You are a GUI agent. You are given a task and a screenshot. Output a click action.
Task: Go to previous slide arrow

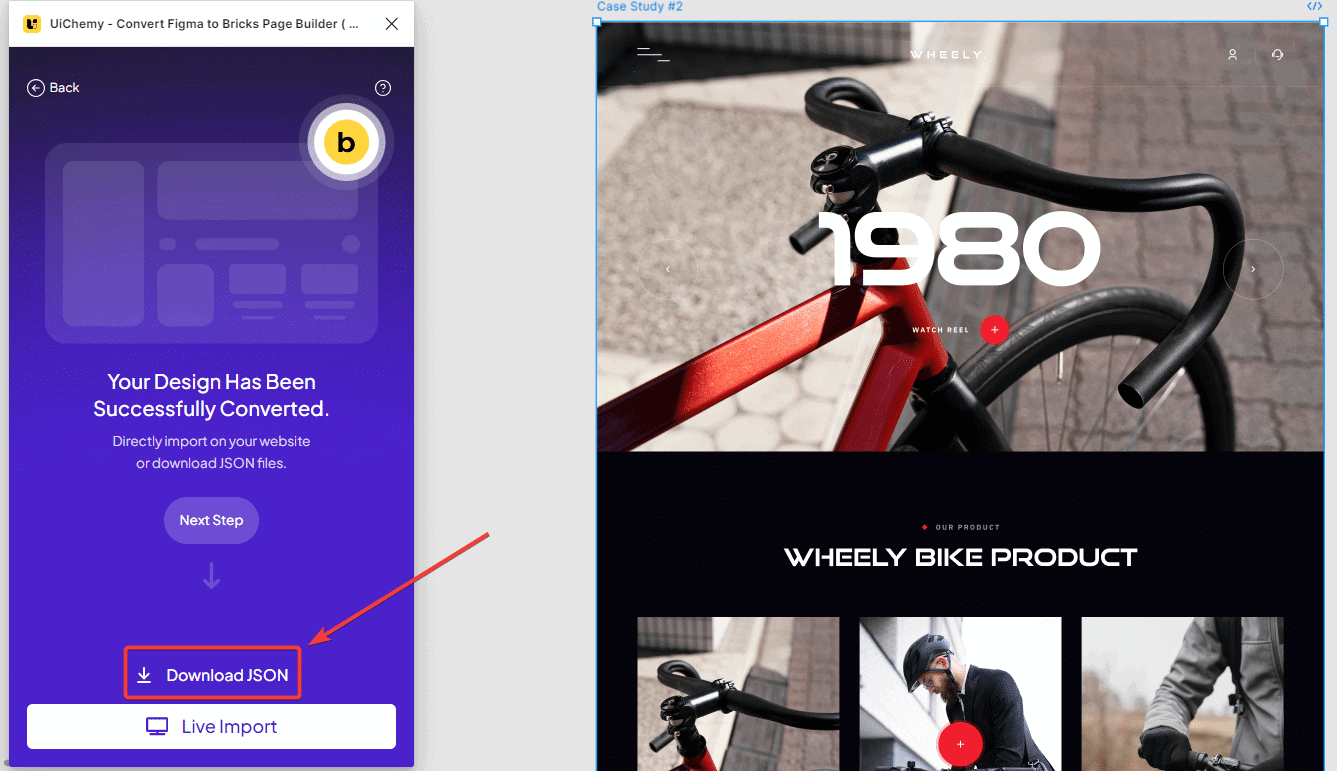pos(667,269)
